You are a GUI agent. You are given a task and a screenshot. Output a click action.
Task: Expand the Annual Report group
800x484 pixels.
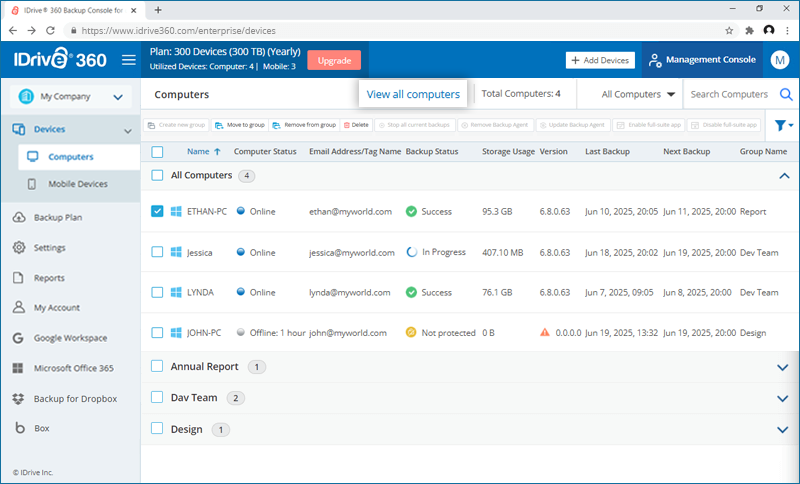point(782,367)
